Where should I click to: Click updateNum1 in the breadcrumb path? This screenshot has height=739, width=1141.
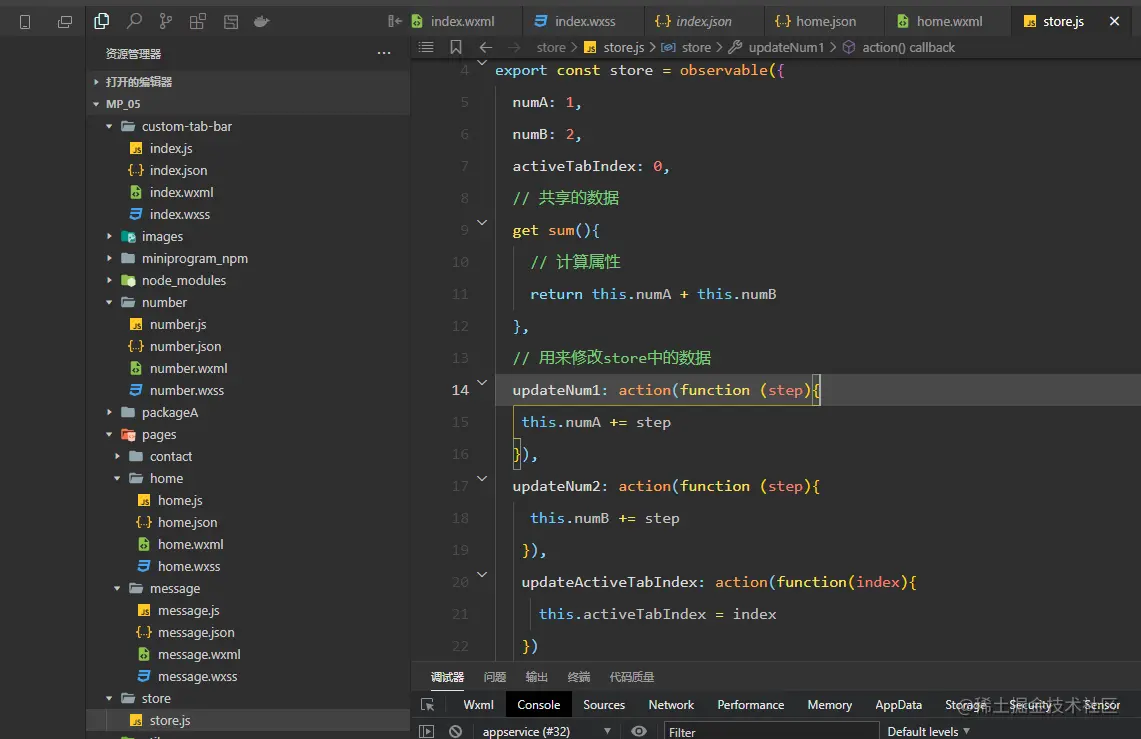coord(786,47)
